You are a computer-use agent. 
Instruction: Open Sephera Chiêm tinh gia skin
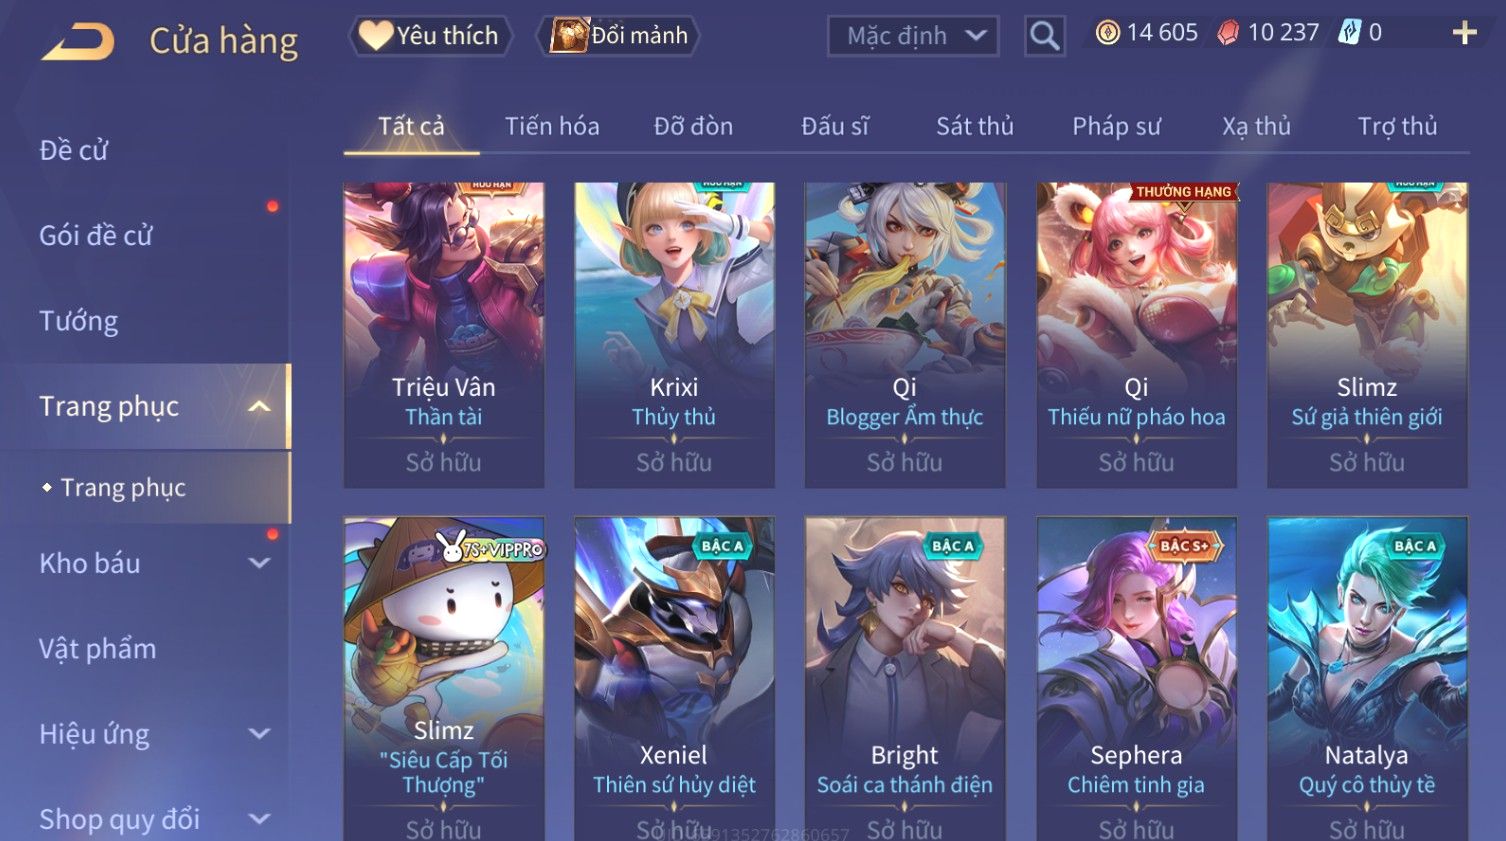pyautogui.click(x=1136, y=678)
